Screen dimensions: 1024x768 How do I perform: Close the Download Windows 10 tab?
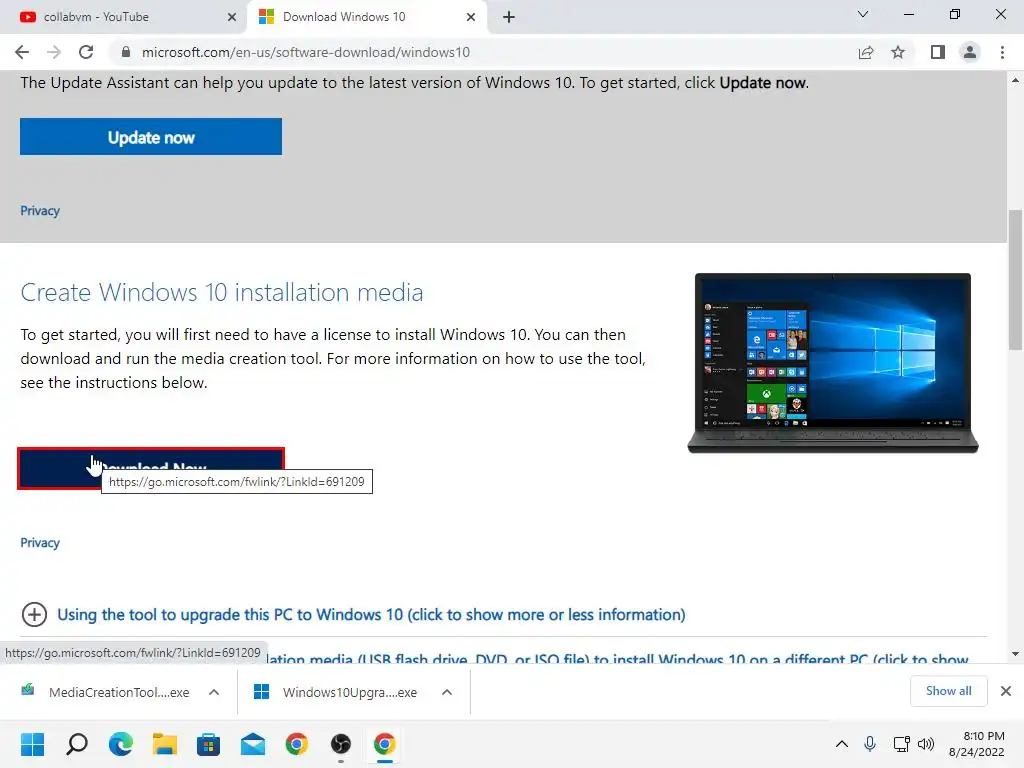tap(471, 17)
